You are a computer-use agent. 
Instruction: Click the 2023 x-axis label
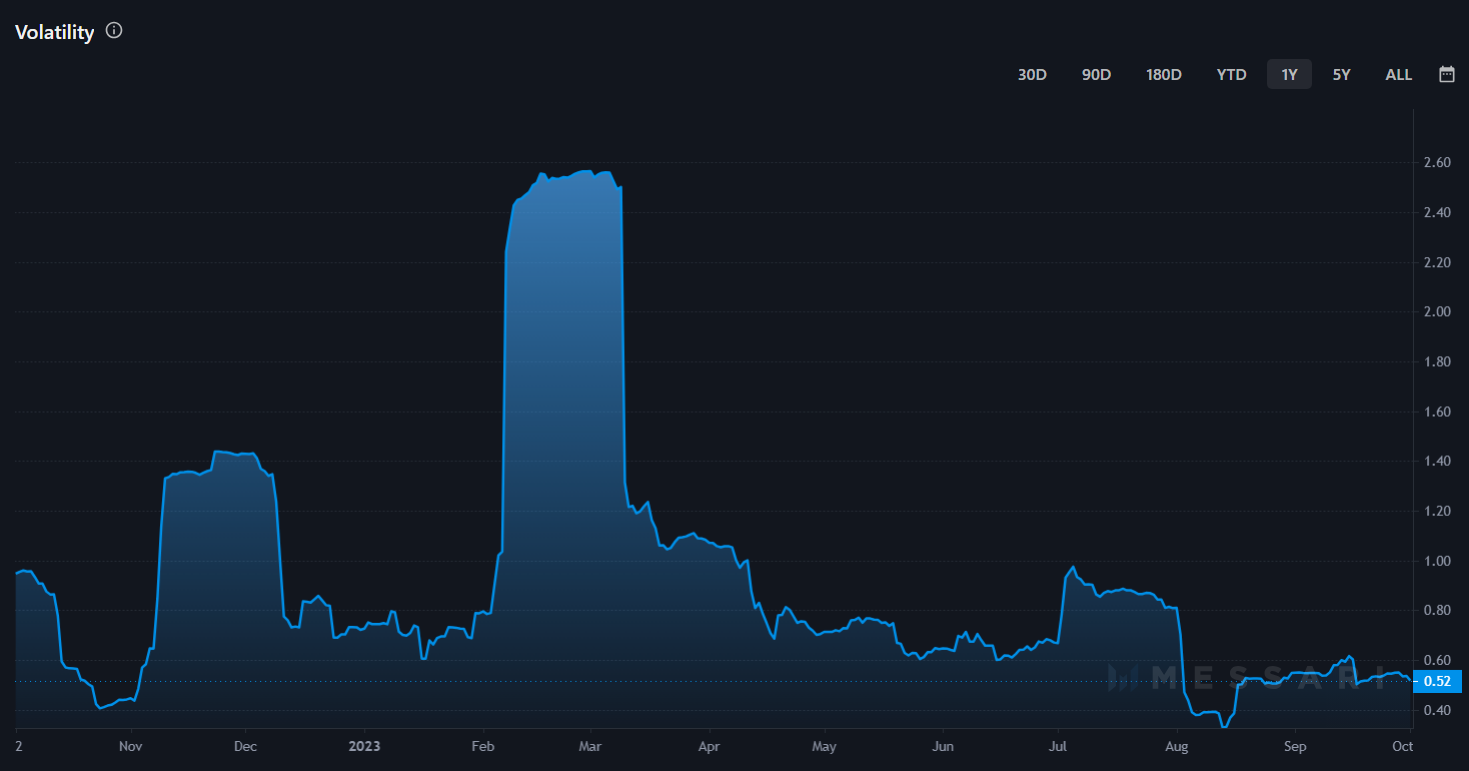coord(364,746)
